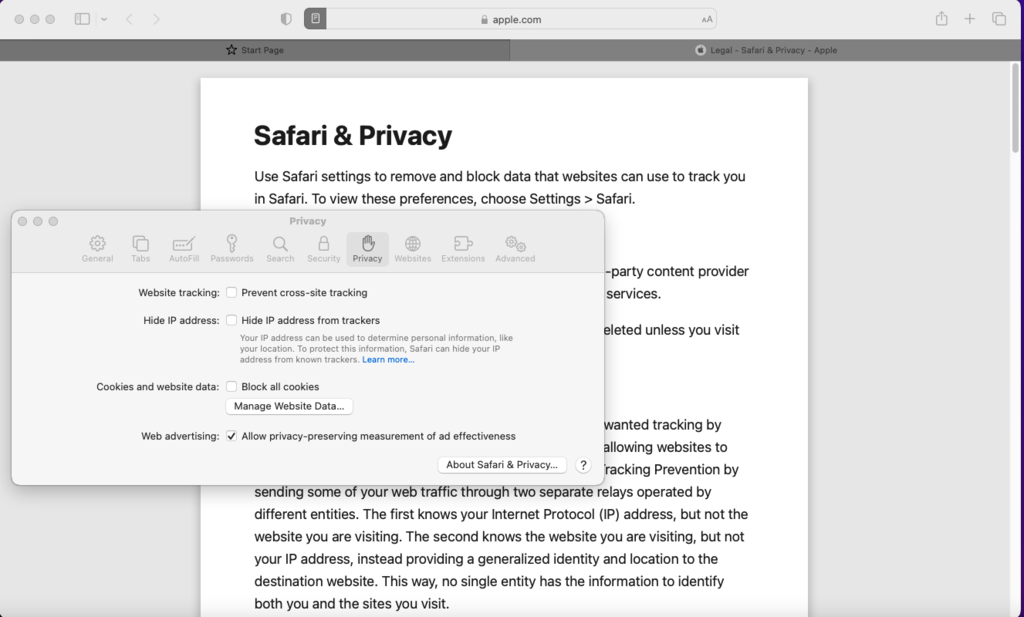Enable Hide IP address from trackers
The height and width of the screenshot is (617, 1024).
(x=231, y=320)
